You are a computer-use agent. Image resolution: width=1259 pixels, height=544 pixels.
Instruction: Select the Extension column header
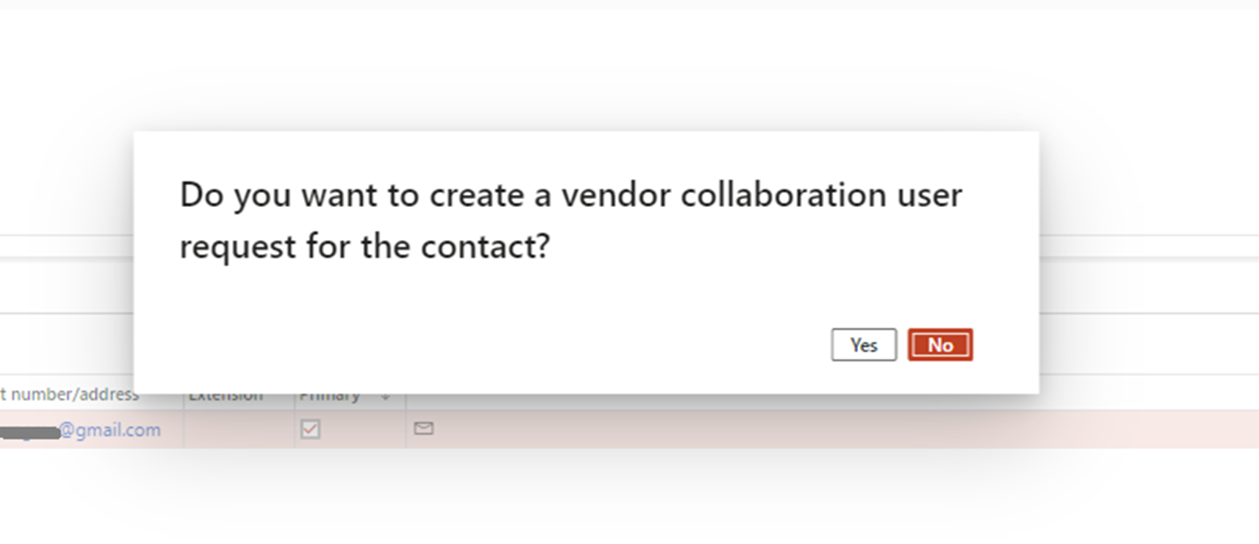(x=226, y=396)
